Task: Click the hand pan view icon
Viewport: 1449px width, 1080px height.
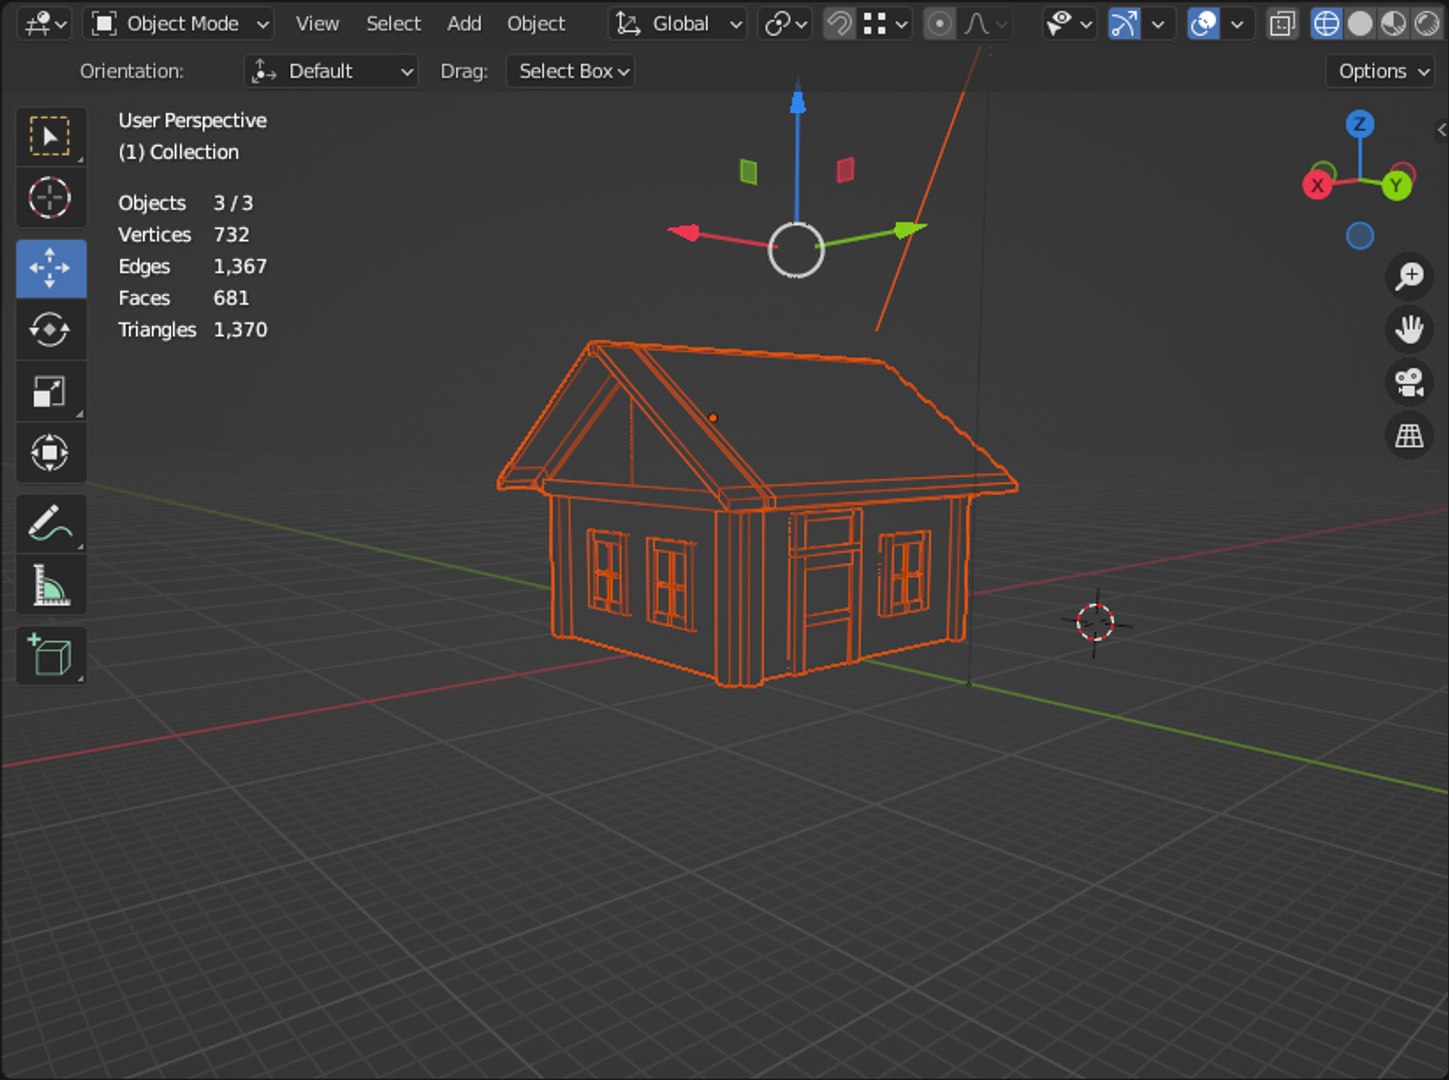Action: [x=1409, y=329]
